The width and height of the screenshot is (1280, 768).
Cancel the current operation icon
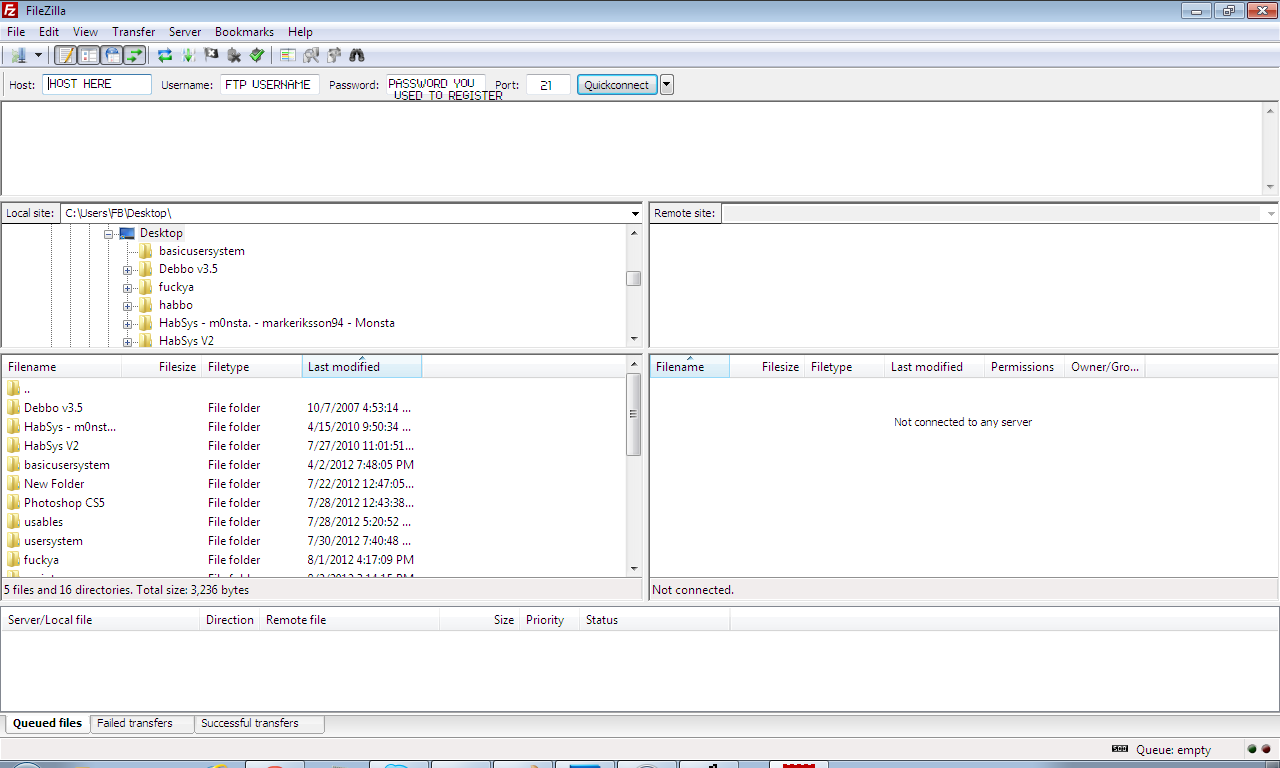point(211,55)
